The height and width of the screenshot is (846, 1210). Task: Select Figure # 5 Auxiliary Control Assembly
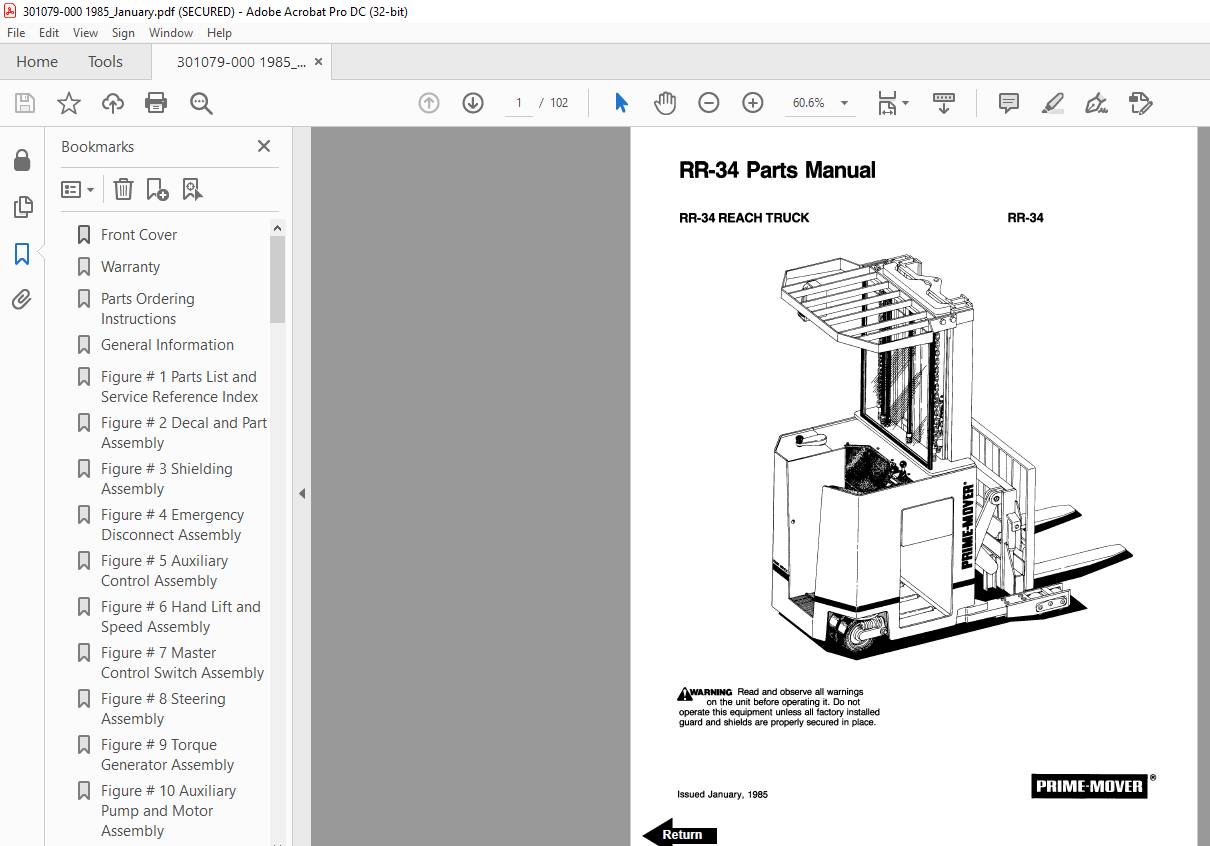164,571
